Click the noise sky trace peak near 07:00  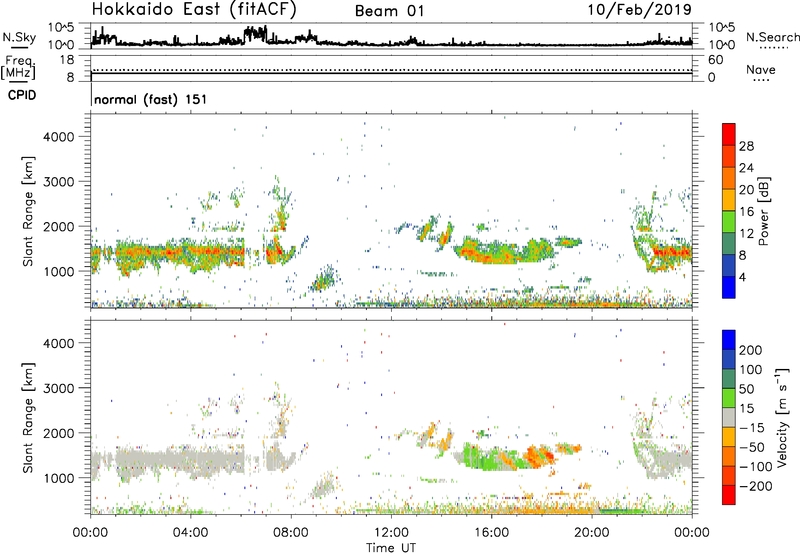255,33
